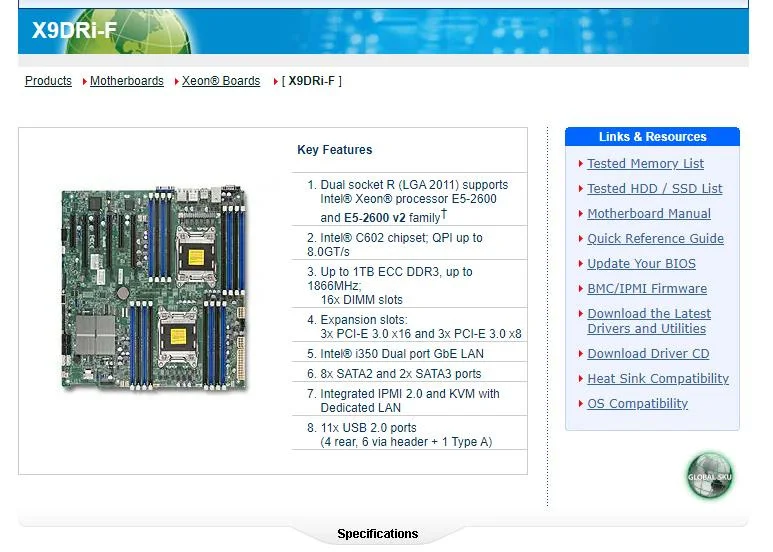Open the Products breadcrumb link
Viewport: 773px width, 552px height.
pos(48,81)
